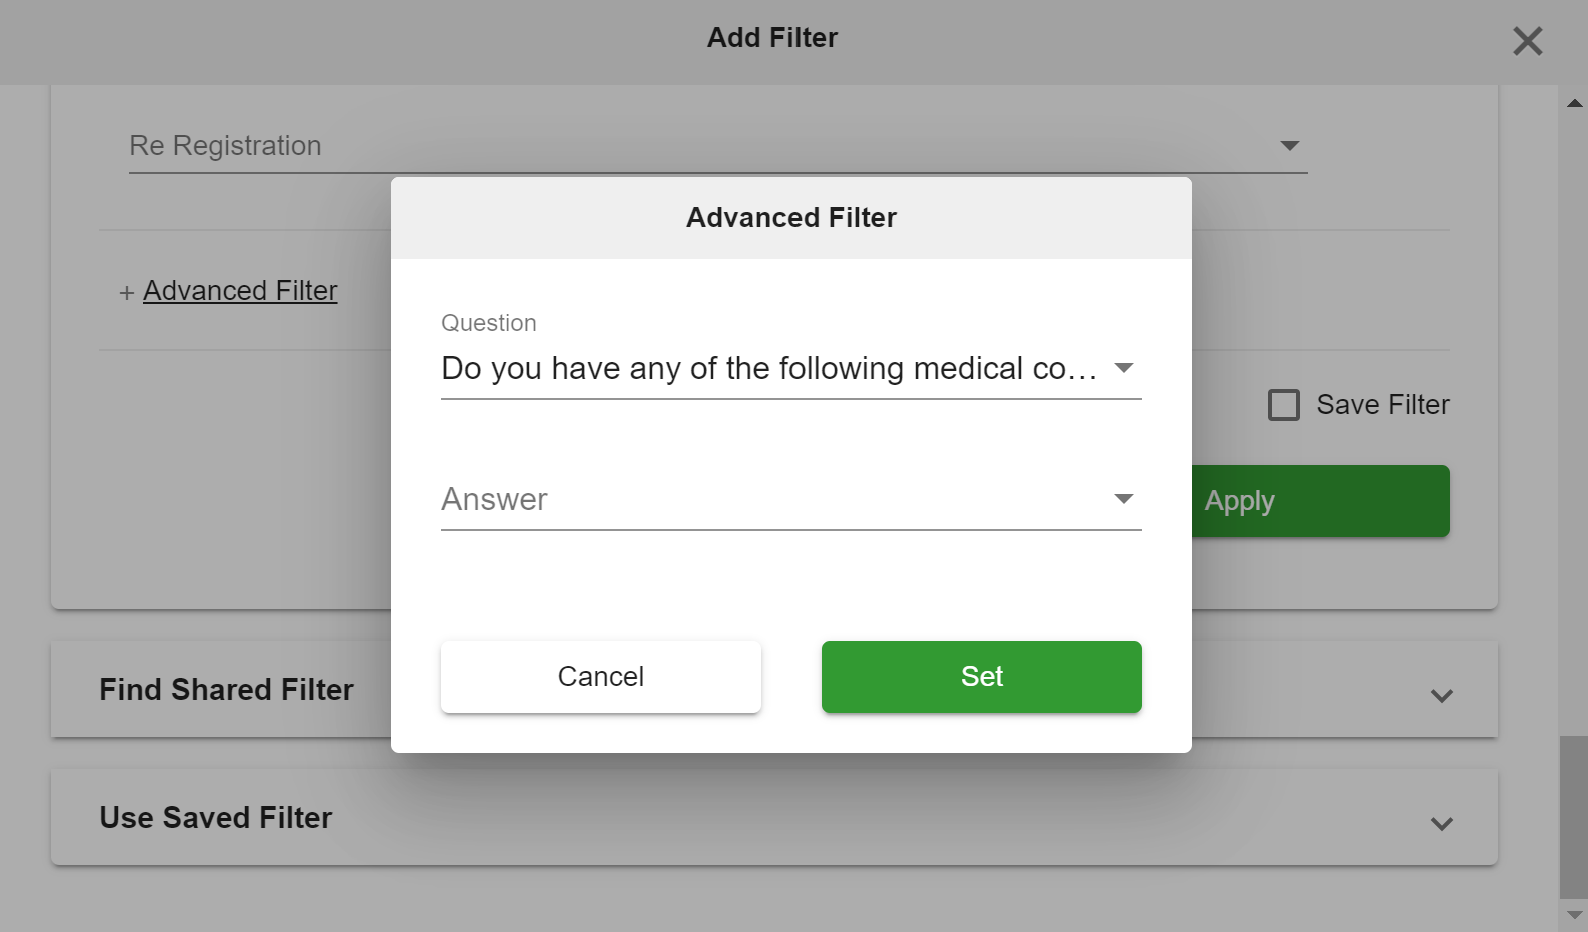Viewport: 1588px width, 932px height.
Task: Click the scrollbar up arrow
Action: [1574, 103]
